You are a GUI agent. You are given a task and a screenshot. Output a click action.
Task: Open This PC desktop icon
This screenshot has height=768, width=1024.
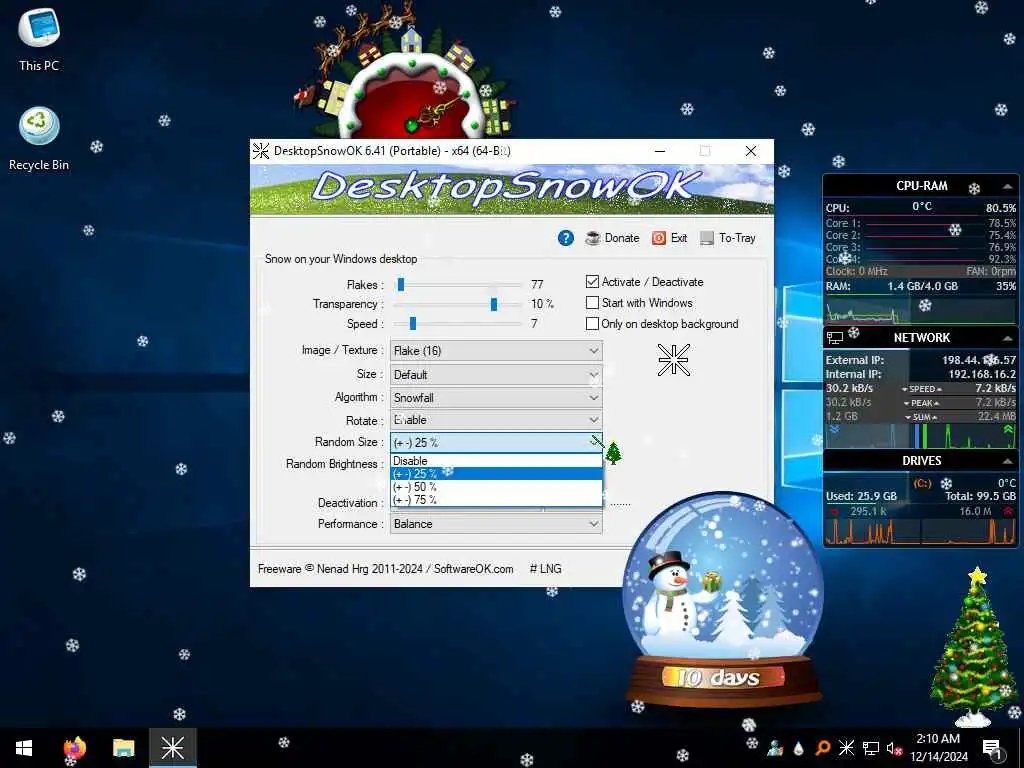(39, 39)
